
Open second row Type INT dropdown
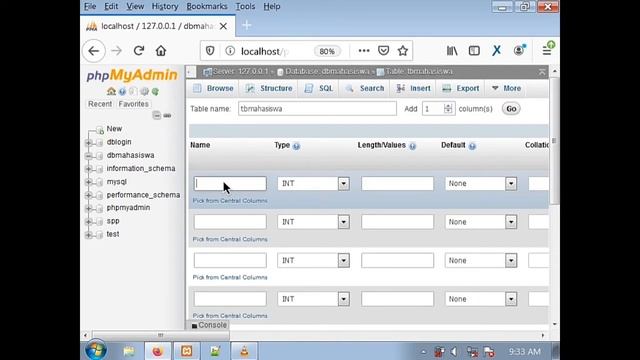[x=313, y=222]
